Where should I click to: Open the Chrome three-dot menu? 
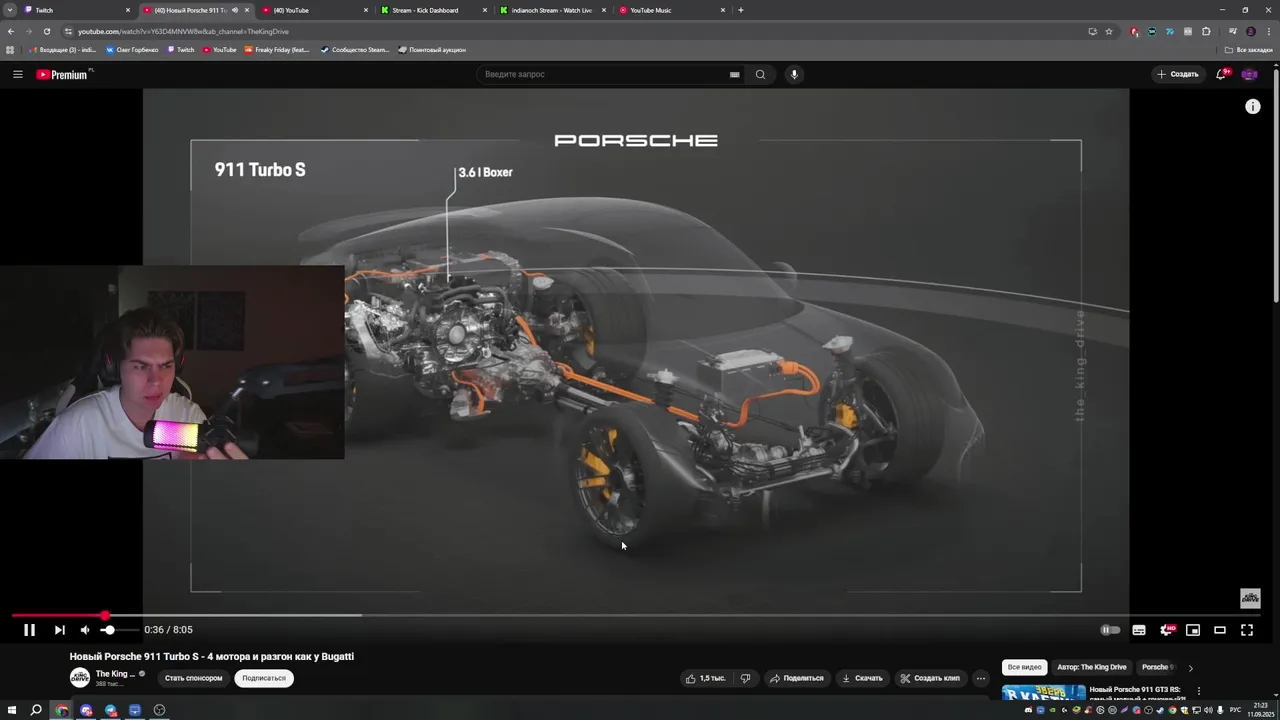tap(1268, 31)
